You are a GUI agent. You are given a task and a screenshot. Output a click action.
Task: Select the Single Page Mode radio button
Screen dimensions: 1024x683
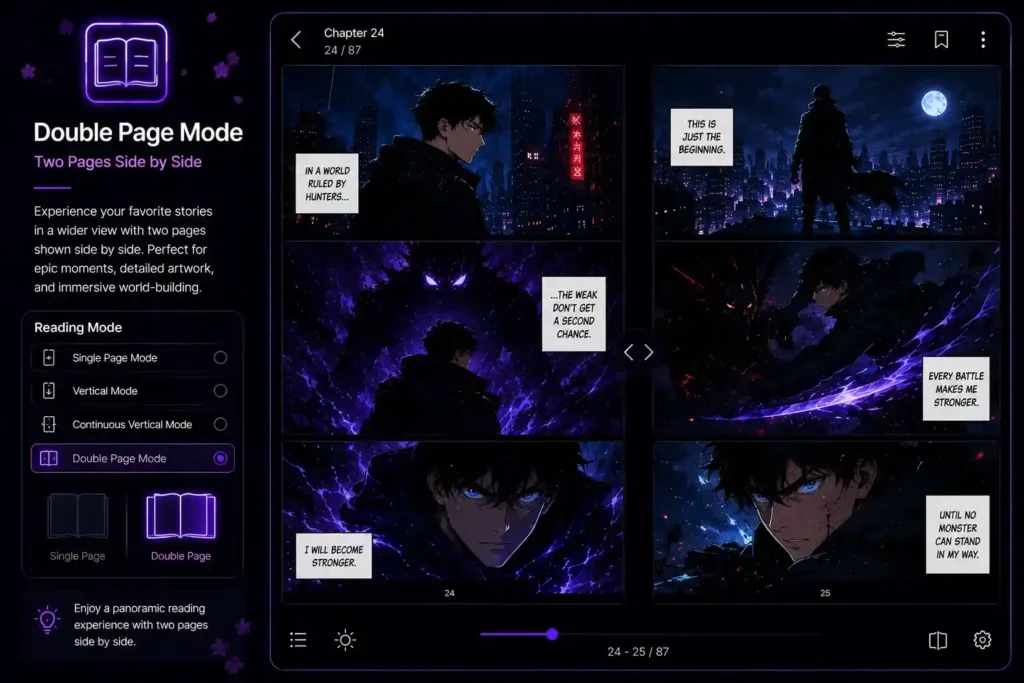(220, 358)
